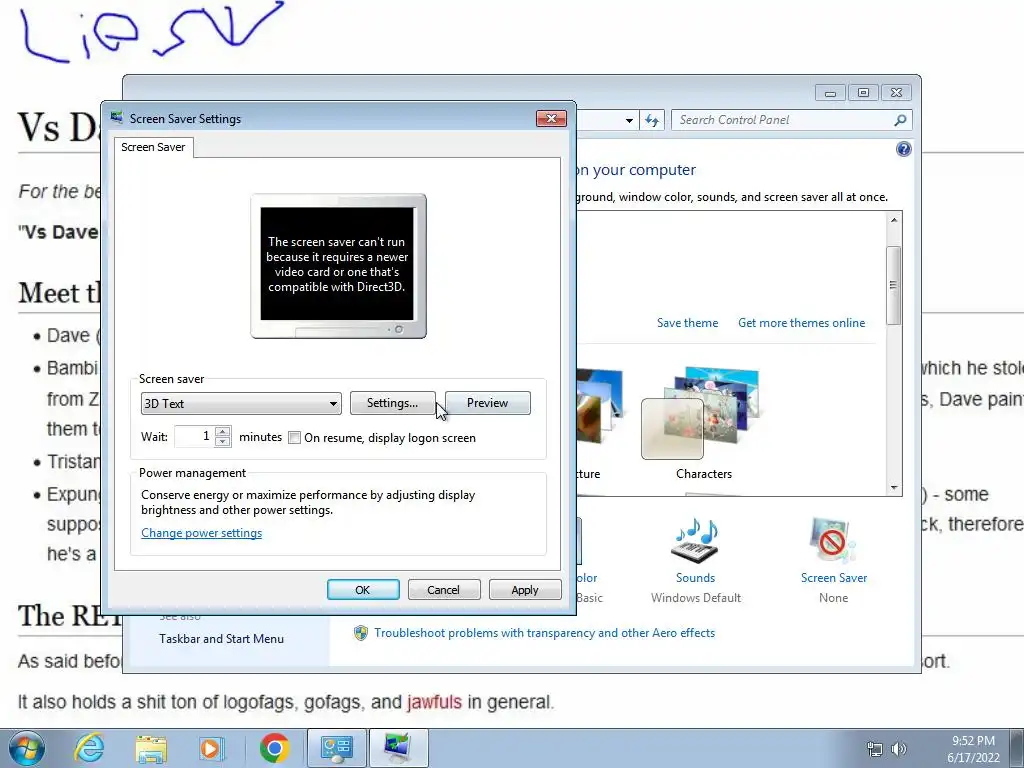Click the screen saver monitor preview
1024x768 pixels.
[338, 266]
